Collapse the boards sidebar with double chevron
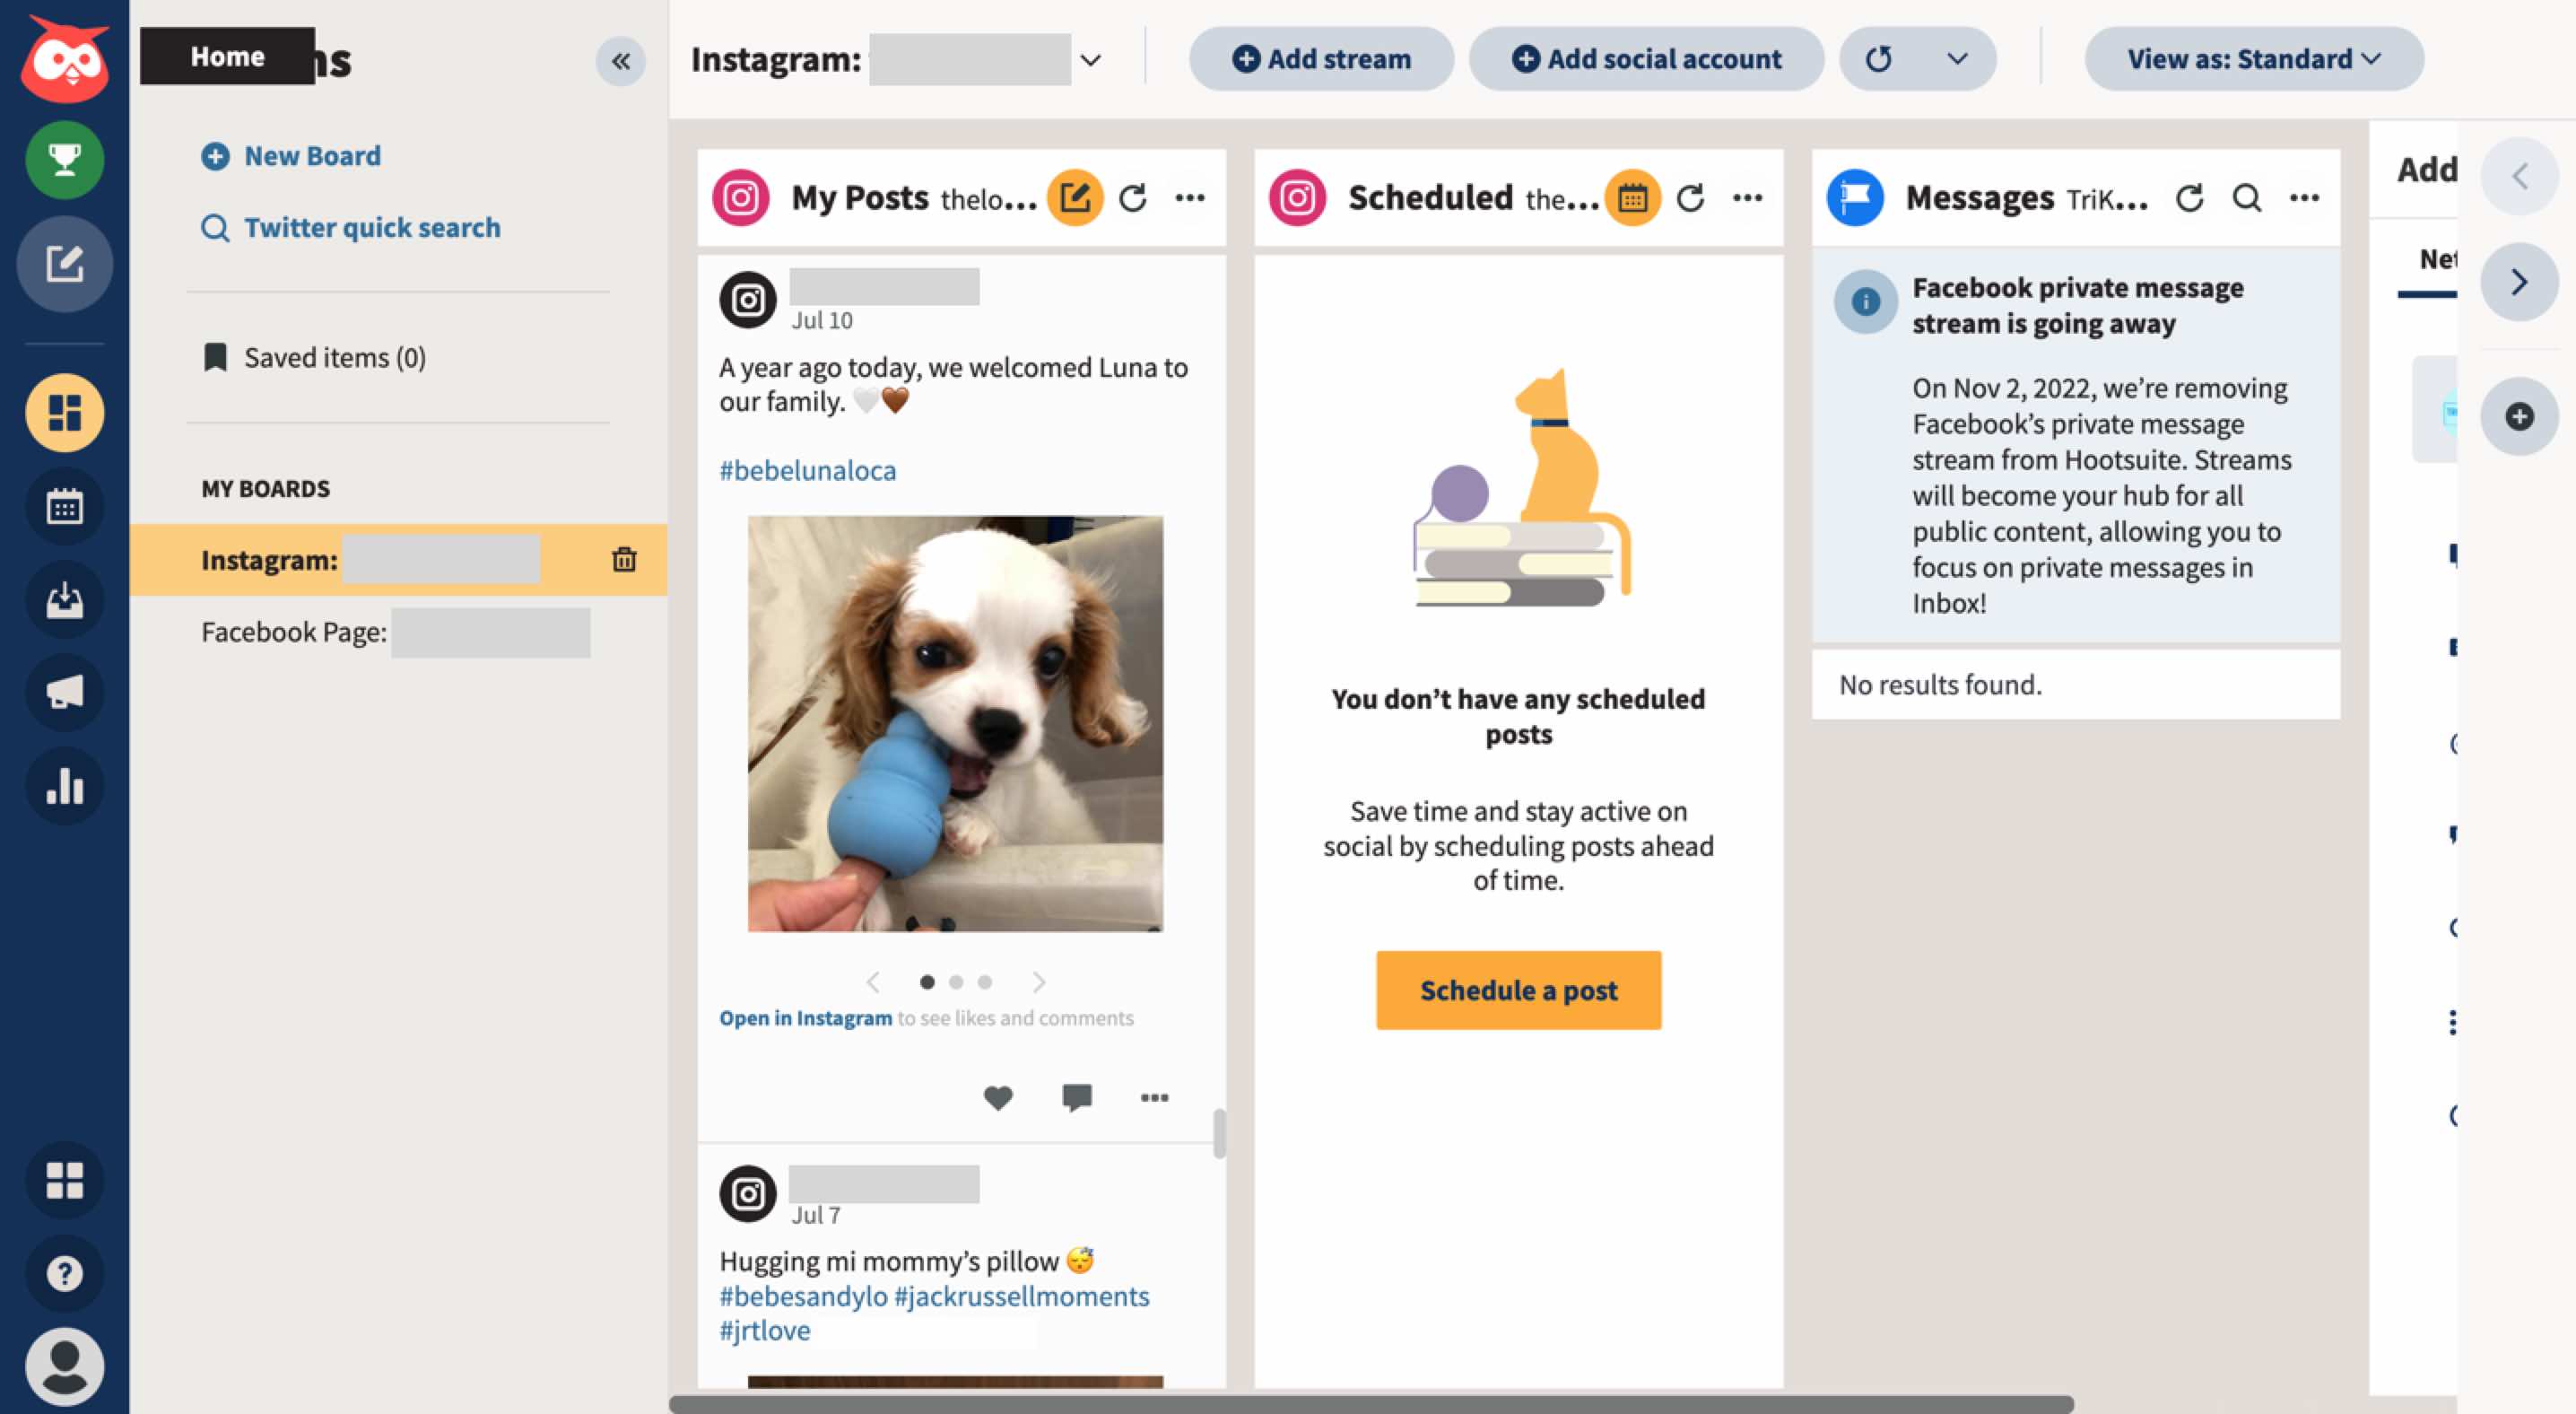Image resolution: width=2576 pixels, height=1414 pixels. (620, 61)
